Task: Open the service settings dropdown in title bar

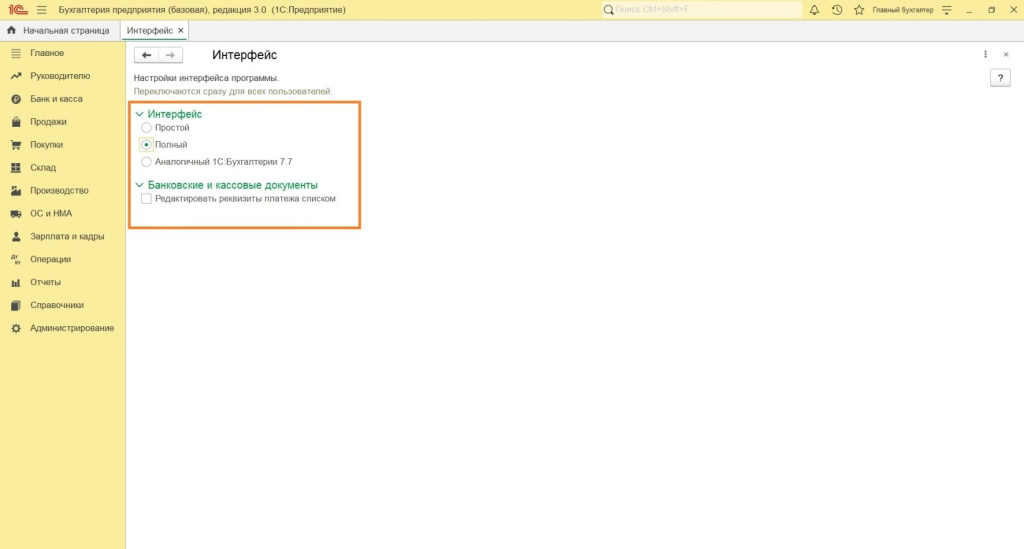Action: [x=946, y=9]
